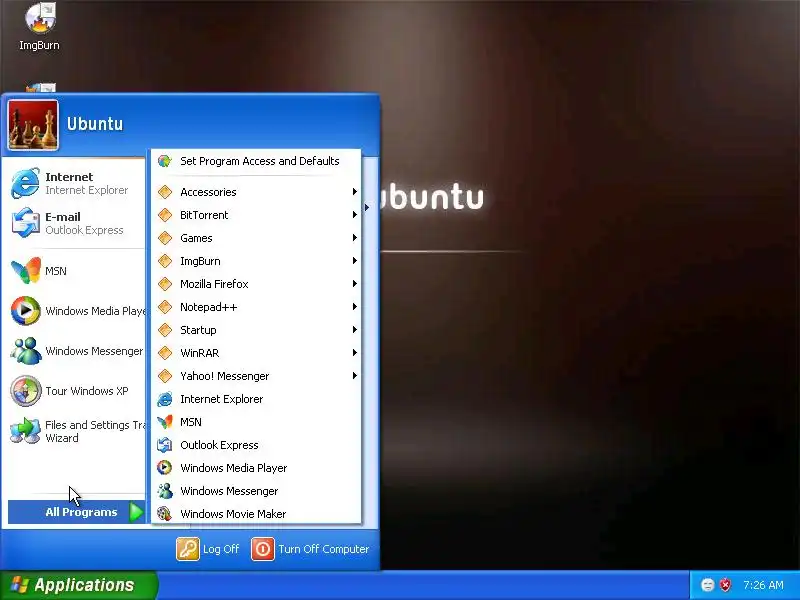This screenshot has width=800, height=600.
Task: Click the Log Off key icon
Action: (188, 549)
